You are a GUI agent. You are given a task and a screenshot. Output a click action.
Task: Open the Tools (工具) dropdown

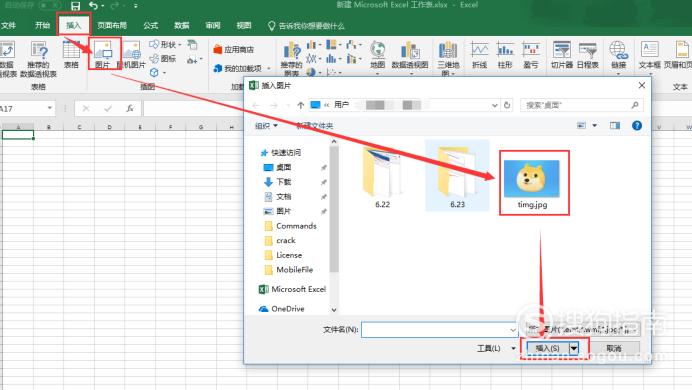[496, 348]
